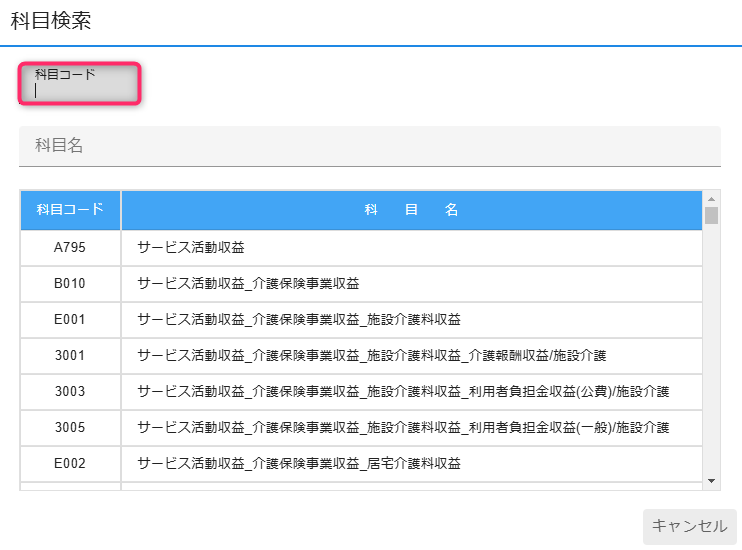This screenshot has width=742, height=550.
Task: Choose row ending 利用者負担金収益(公費)/施設介護
Action: click(x=362, y=392)
